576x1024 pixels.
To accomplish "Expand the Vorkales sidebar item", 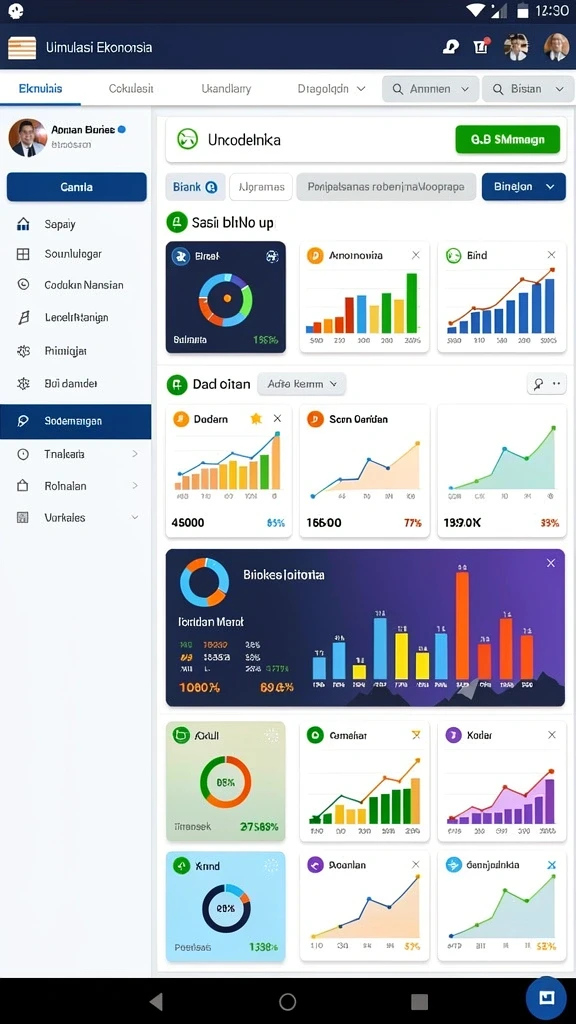I will pyautogui.click(x=76, y=517).
